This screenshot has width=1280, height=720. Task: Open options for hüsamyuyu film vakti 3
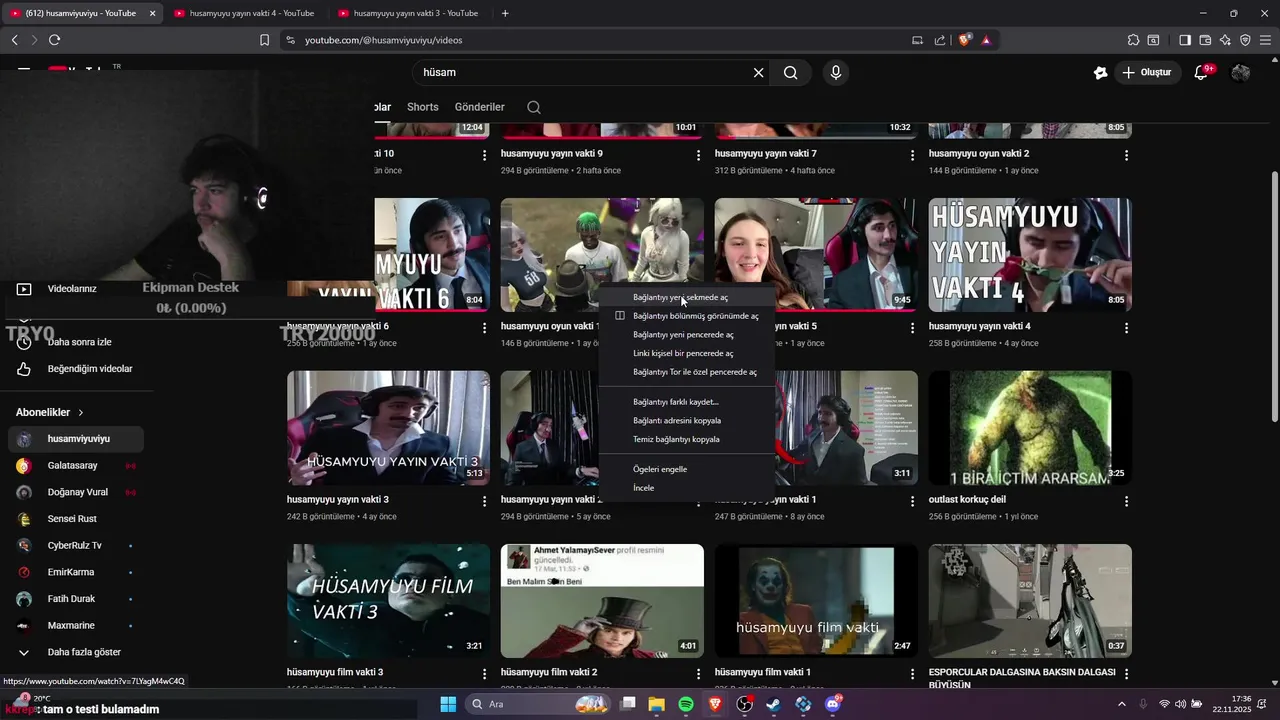point(484,674)
